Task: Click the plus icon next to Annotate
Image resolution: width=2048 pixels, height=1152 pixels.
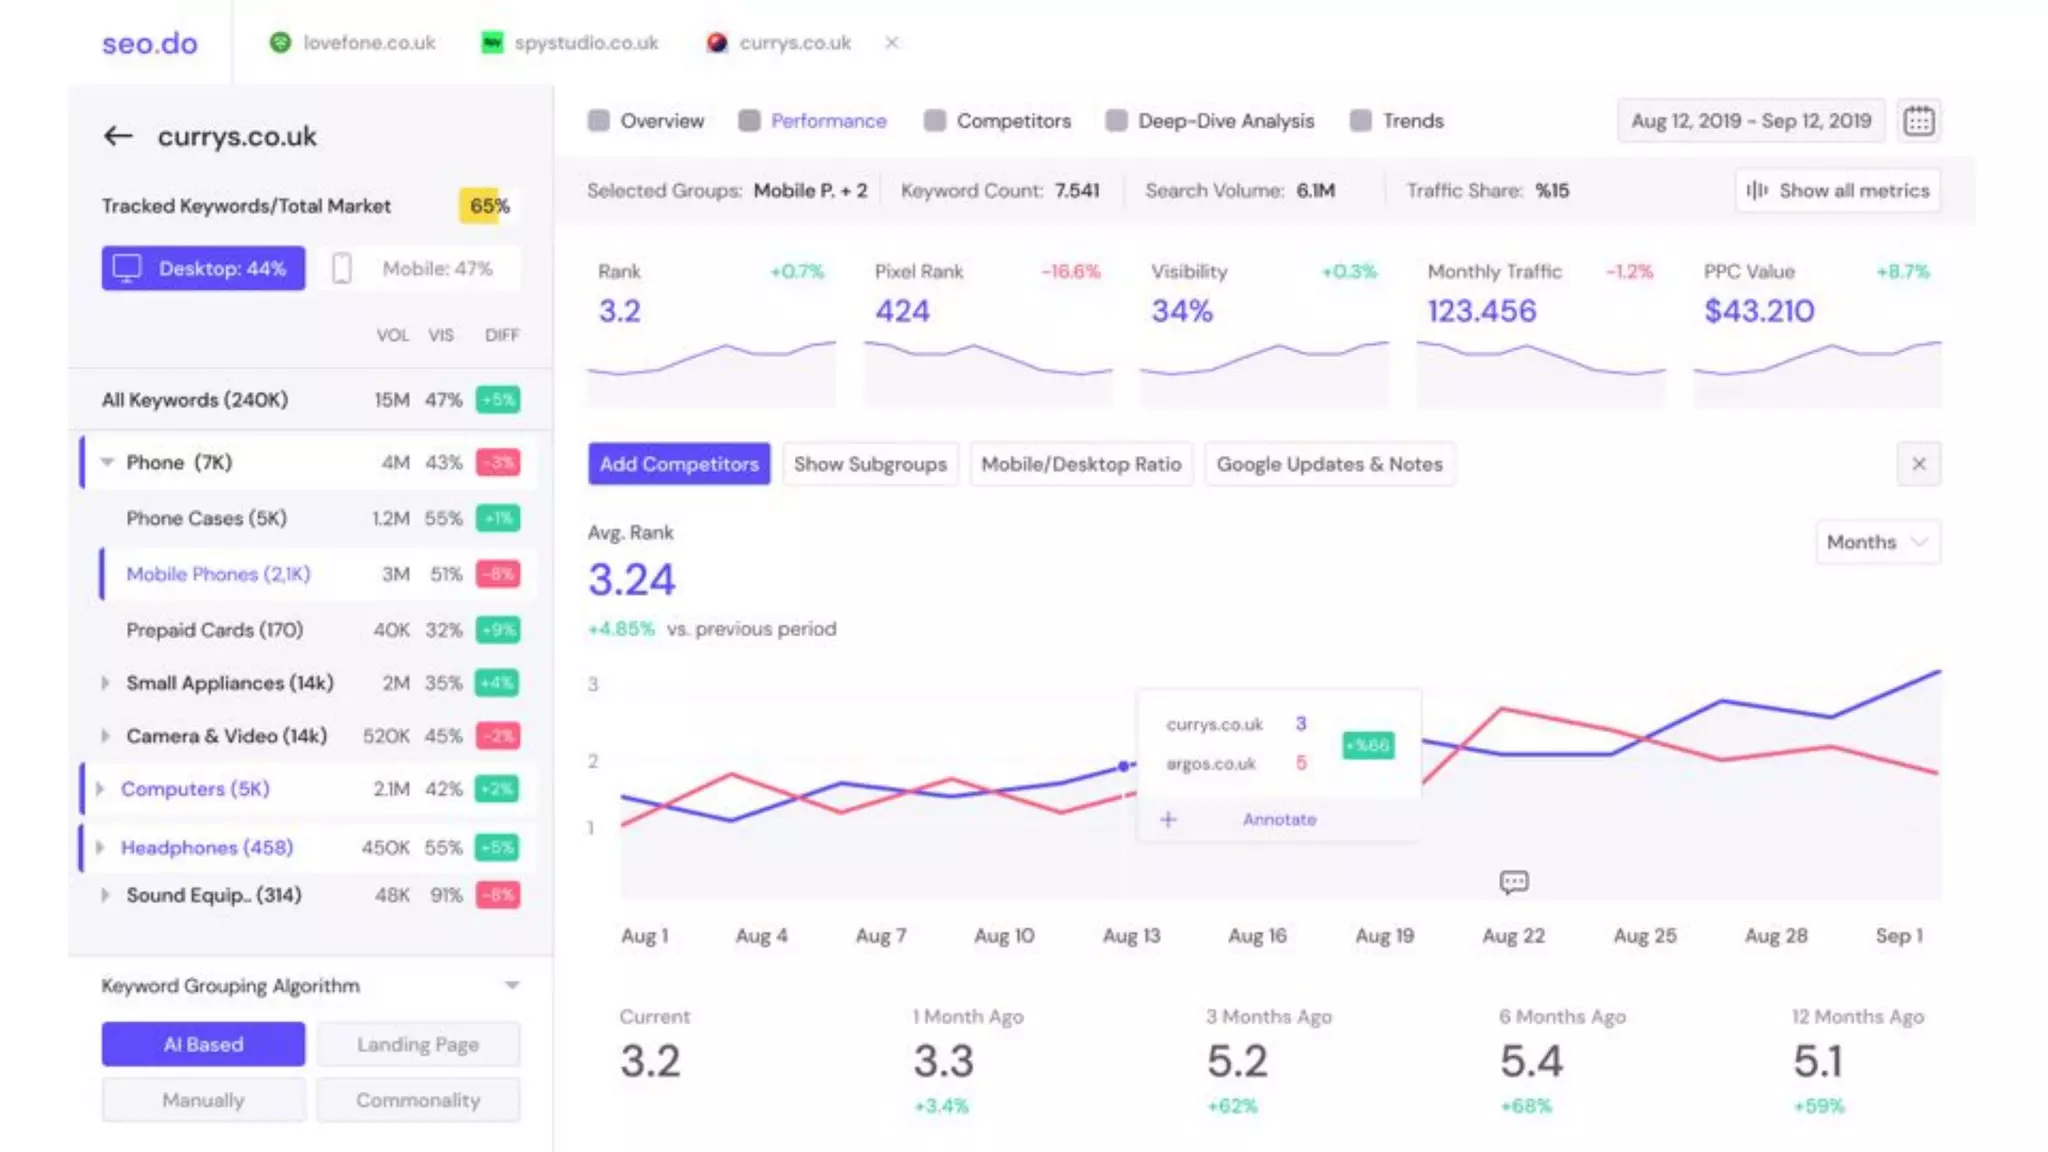Action: click(1168, 819)
